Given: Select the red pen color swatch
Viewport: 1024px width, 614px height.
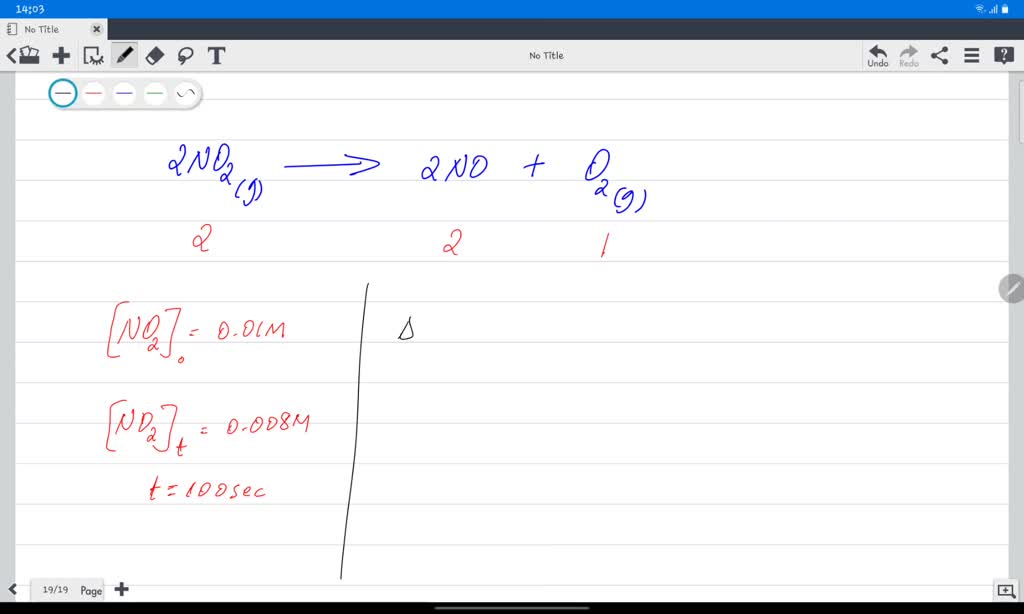Looking at the screenshot, I should click(x=92, y=93).
